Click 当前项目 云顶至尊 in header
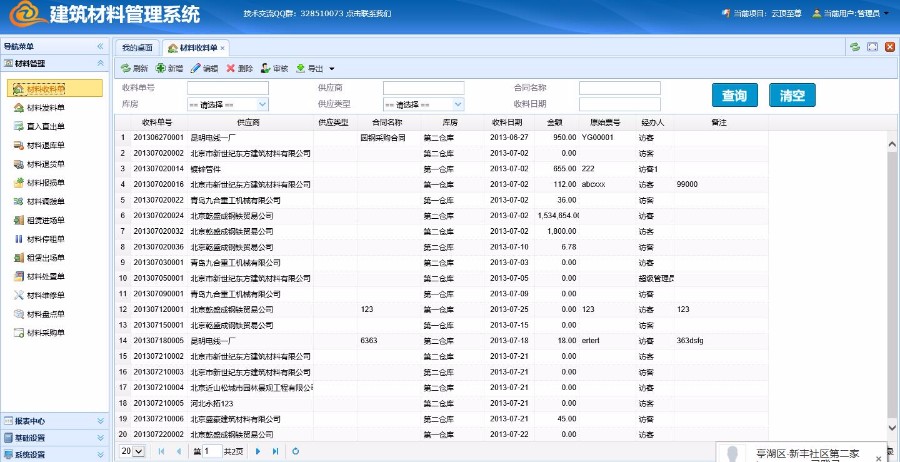Screen dimensions: 900x462 click(762, 13)
